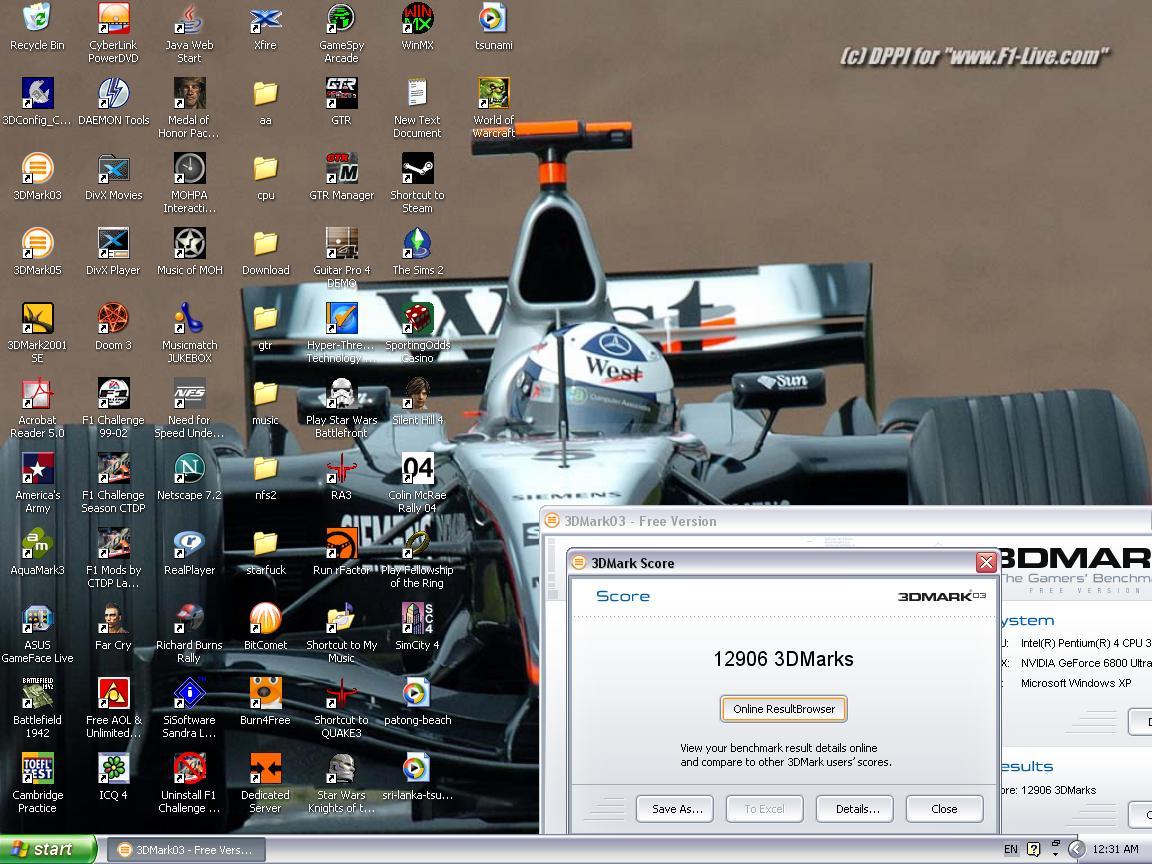Select the Recycle Bin icon
The image size is (1152, 864).
[37, 19]
